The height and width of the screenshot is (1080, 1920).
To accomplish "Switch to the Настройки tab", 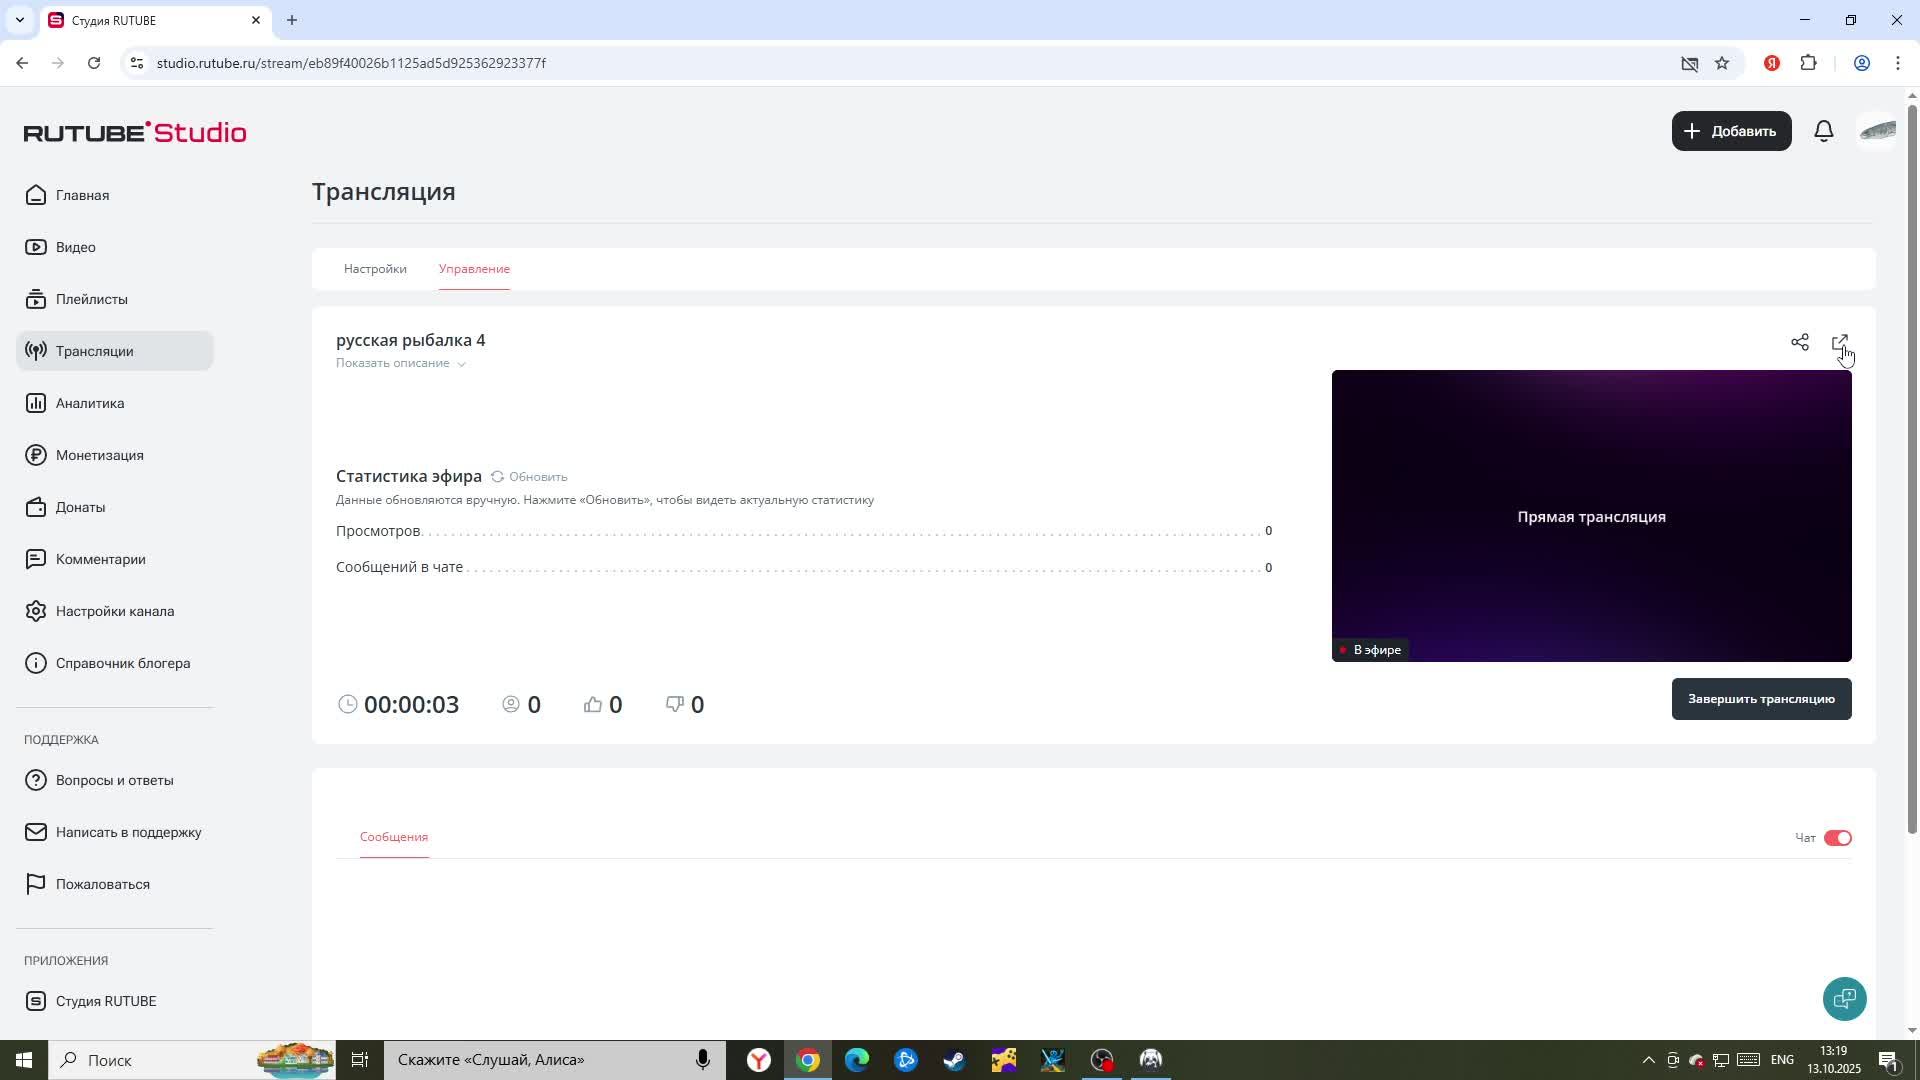I will click(375, 269).
